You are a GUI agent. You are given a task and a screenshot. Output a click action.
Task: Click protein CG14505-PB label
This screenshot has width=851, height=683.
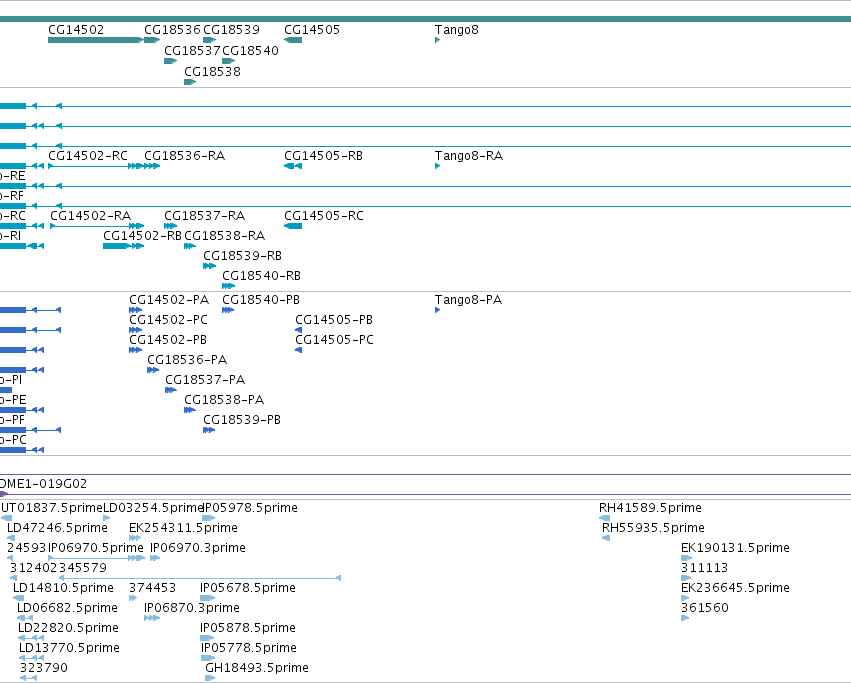[334, 320]
